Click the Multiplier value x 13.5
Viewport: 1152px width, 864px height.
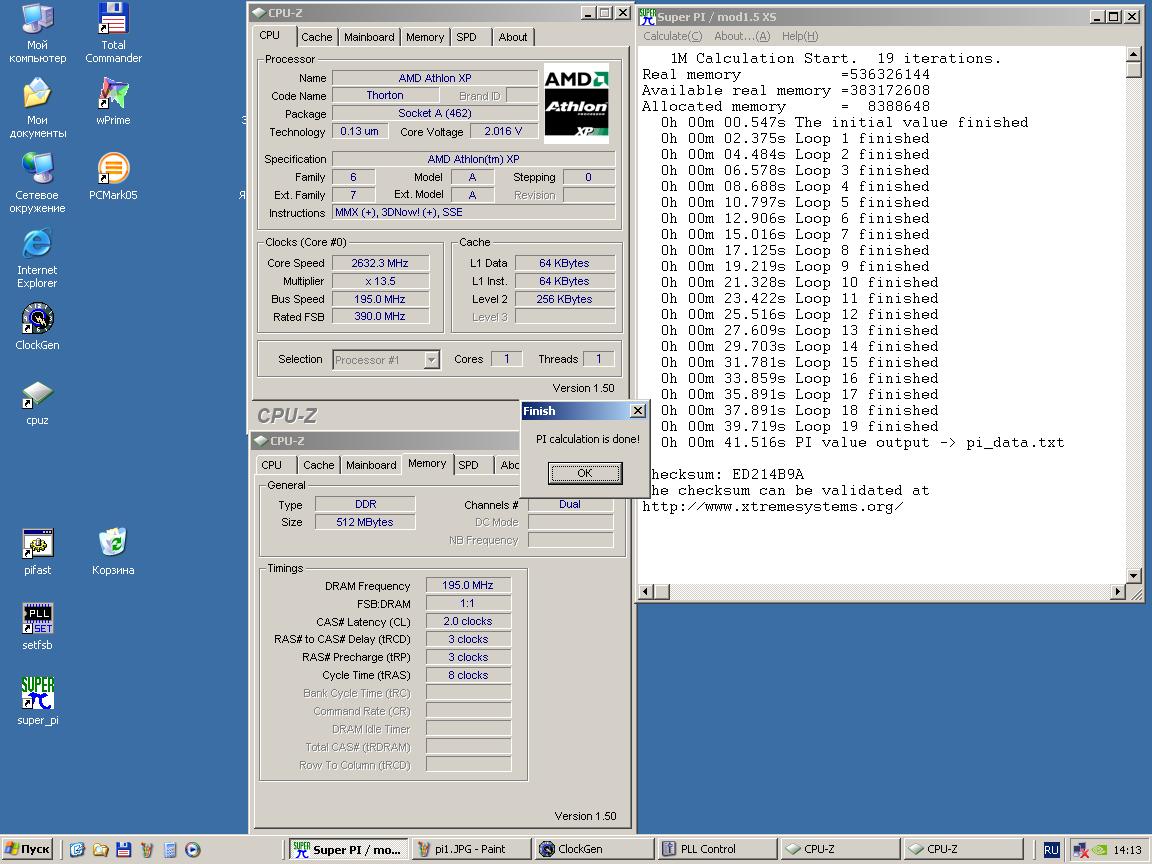point(380,281)
